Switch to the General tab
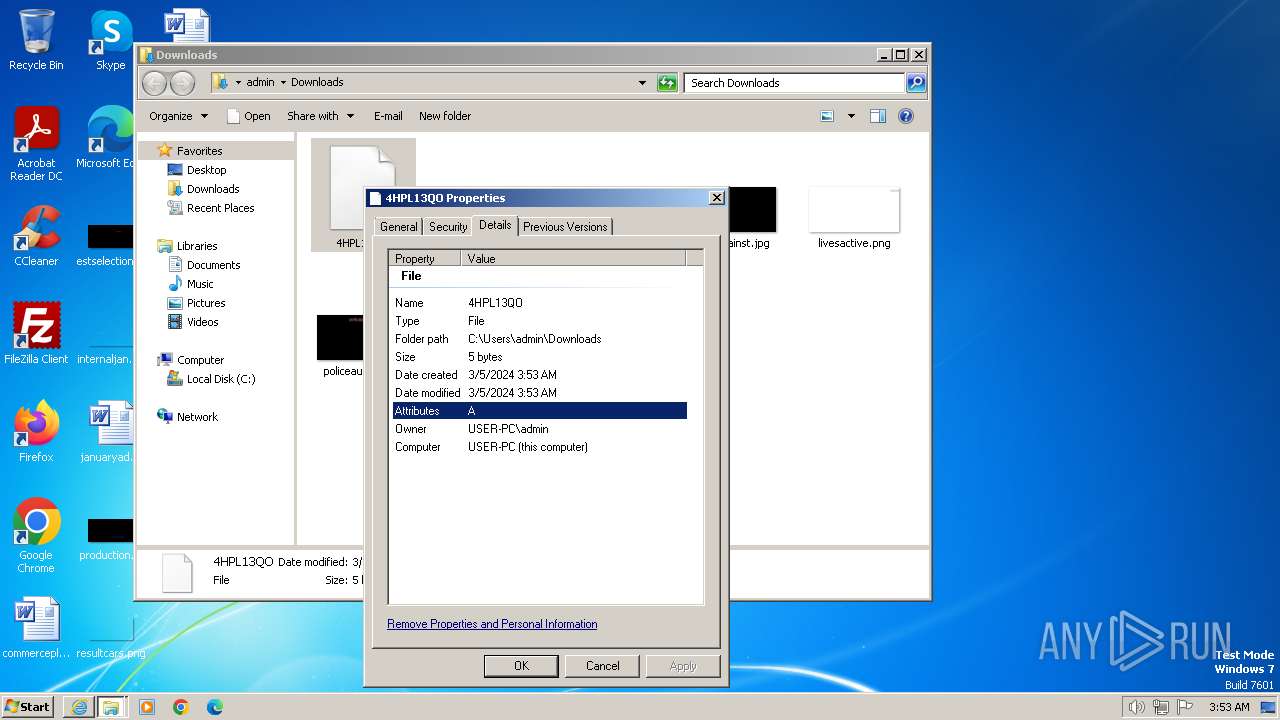This screenshot has width=1280, height=720. tap(398, 227)
